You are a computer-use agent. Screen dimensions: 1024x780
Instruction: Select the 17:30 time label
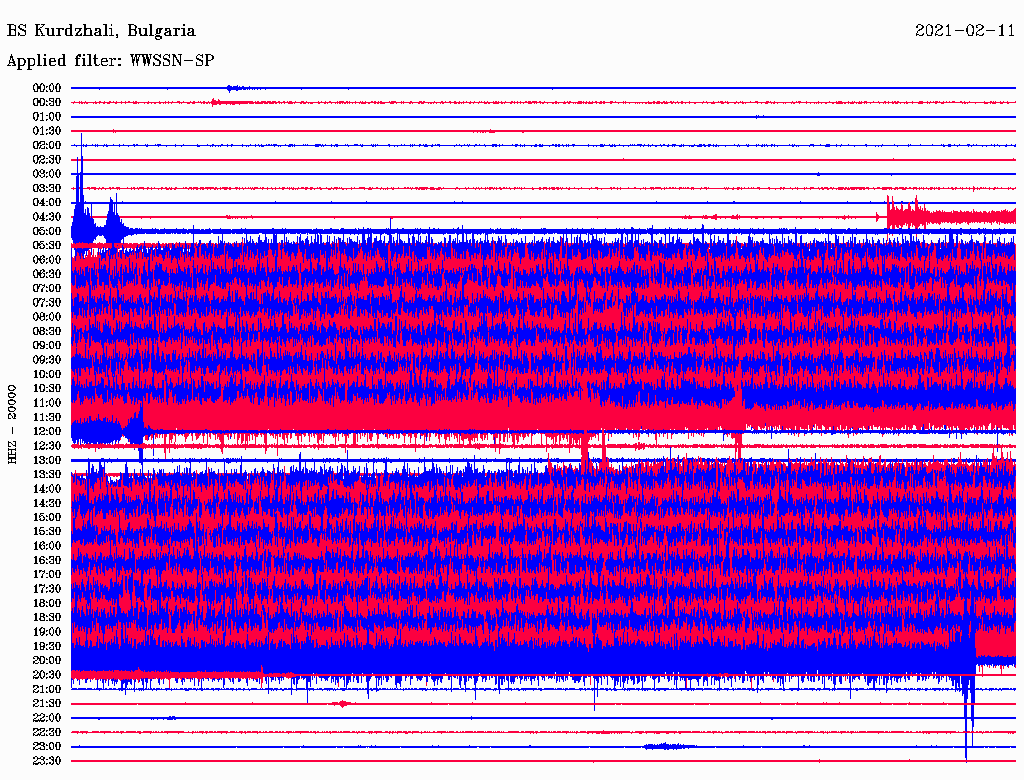(x=47, y=589)
